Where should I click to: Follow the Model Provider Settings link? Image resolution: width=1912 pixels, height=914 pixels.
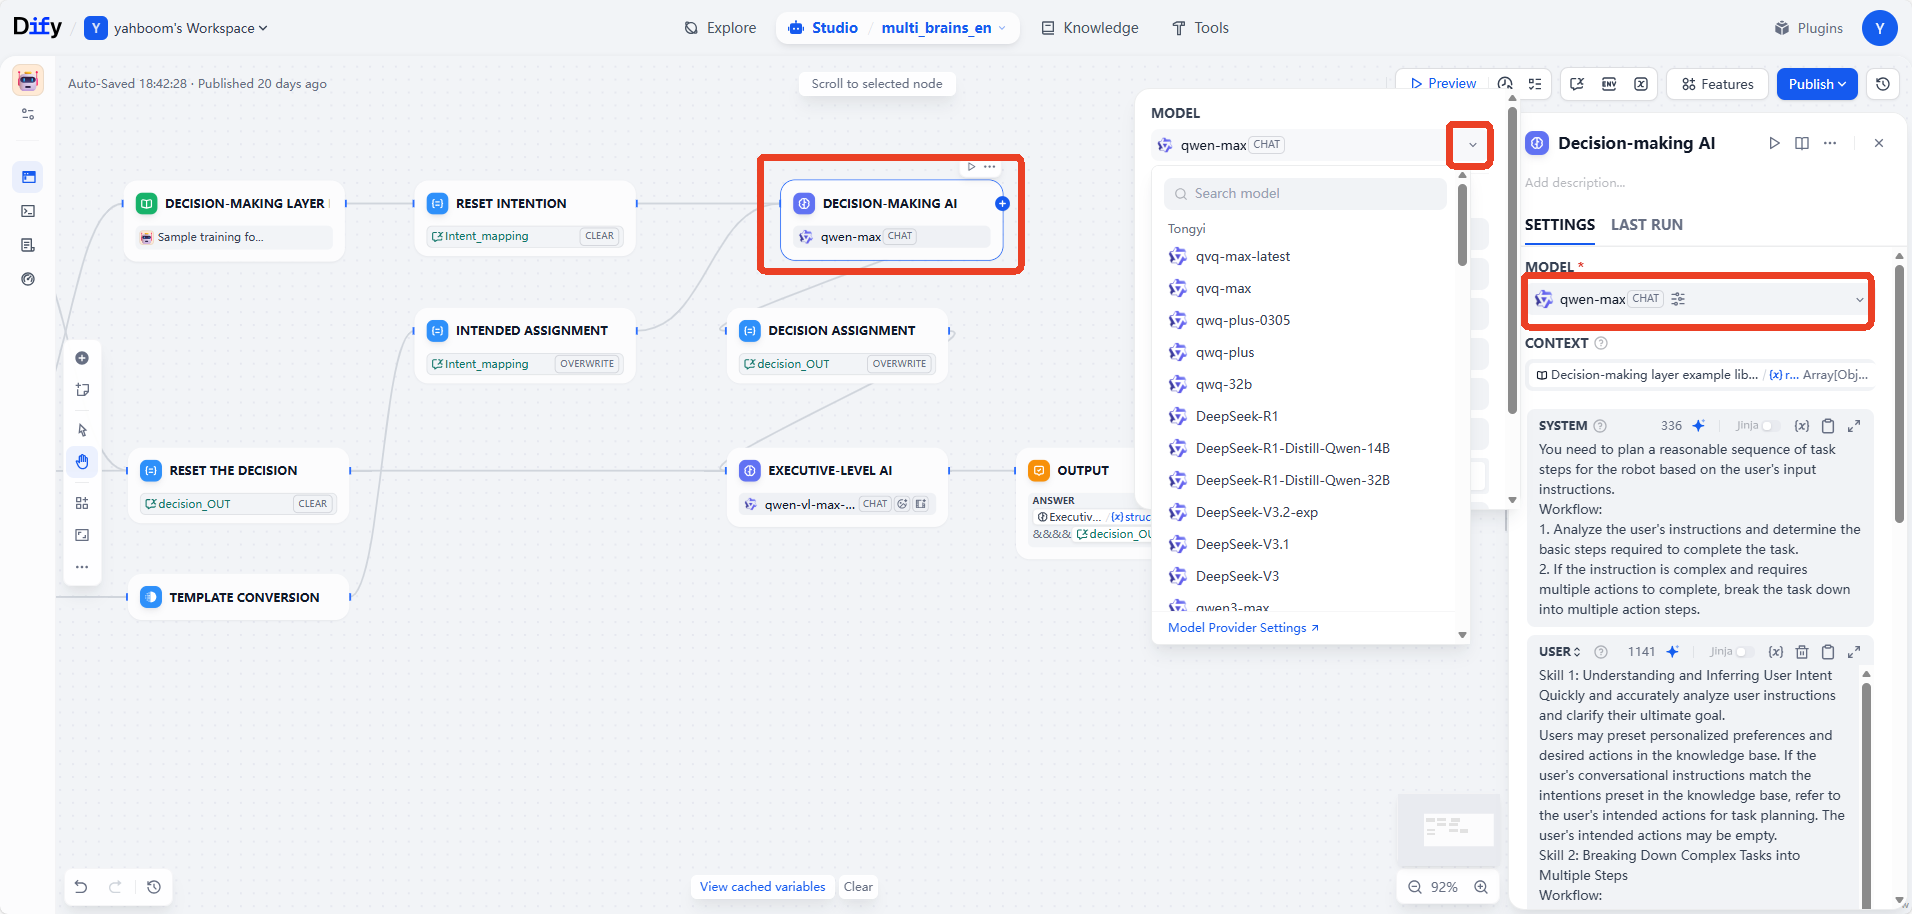1243,628
